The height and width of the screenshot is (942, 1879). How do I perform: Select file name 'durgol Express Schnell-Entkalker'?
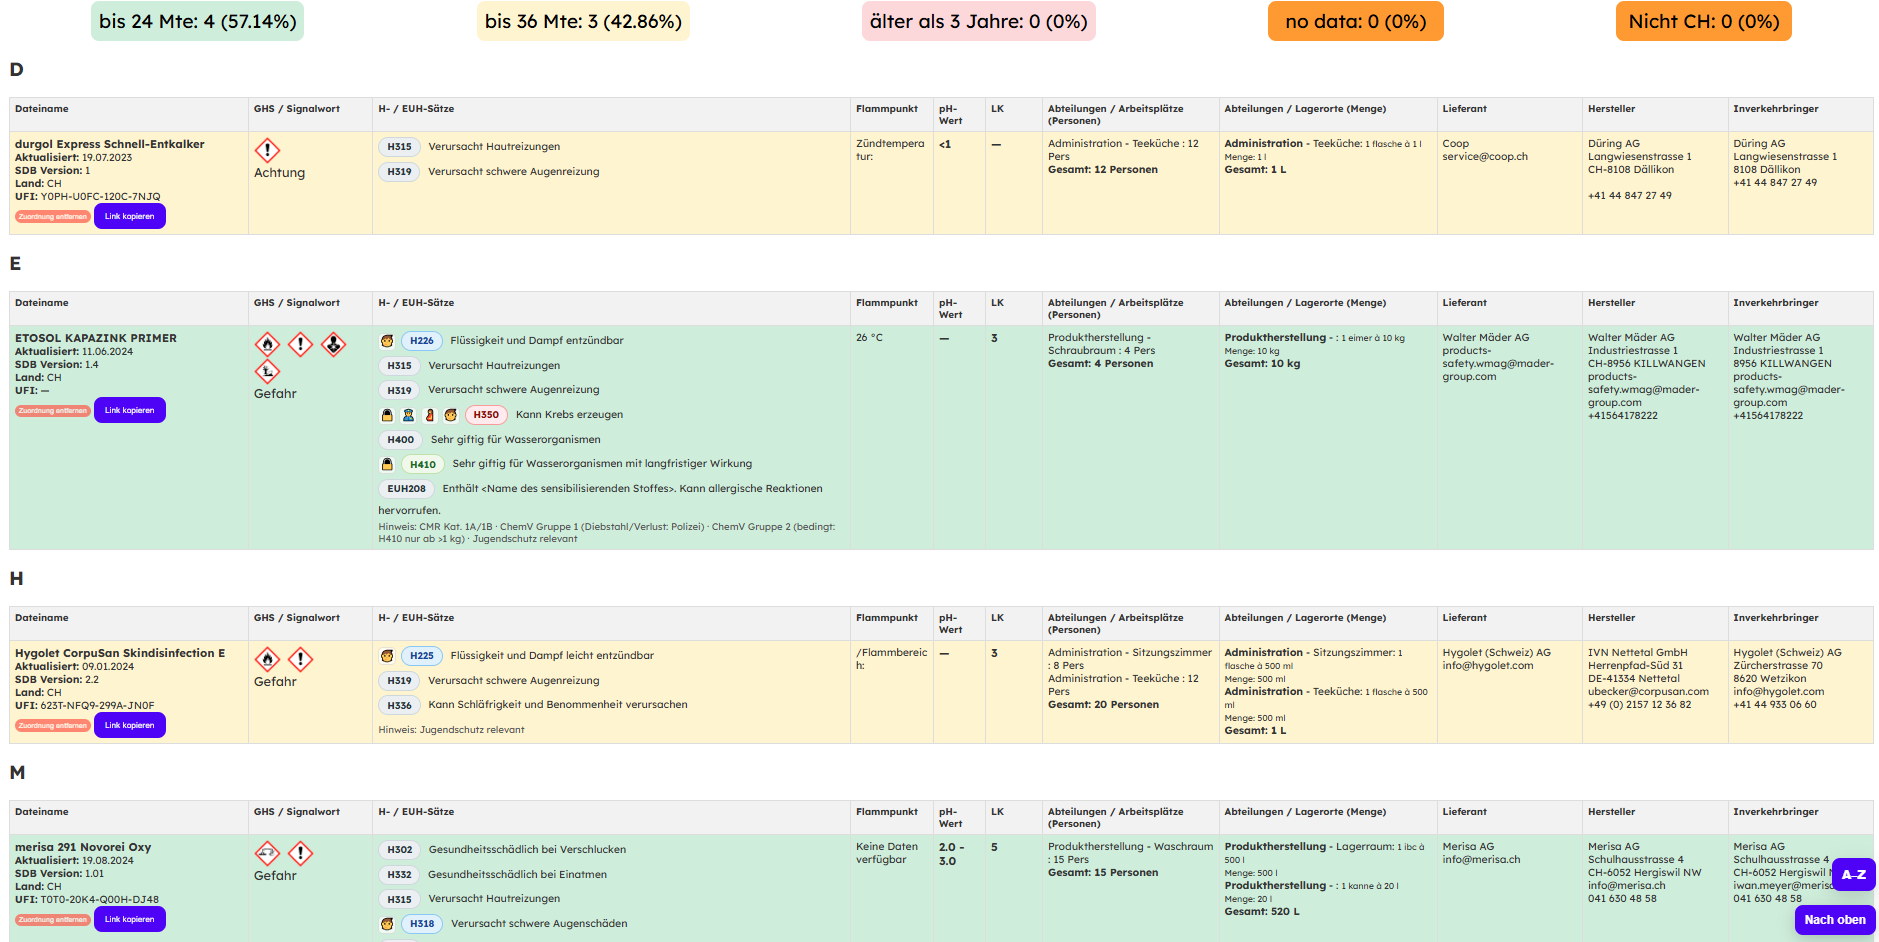[110, 144]
